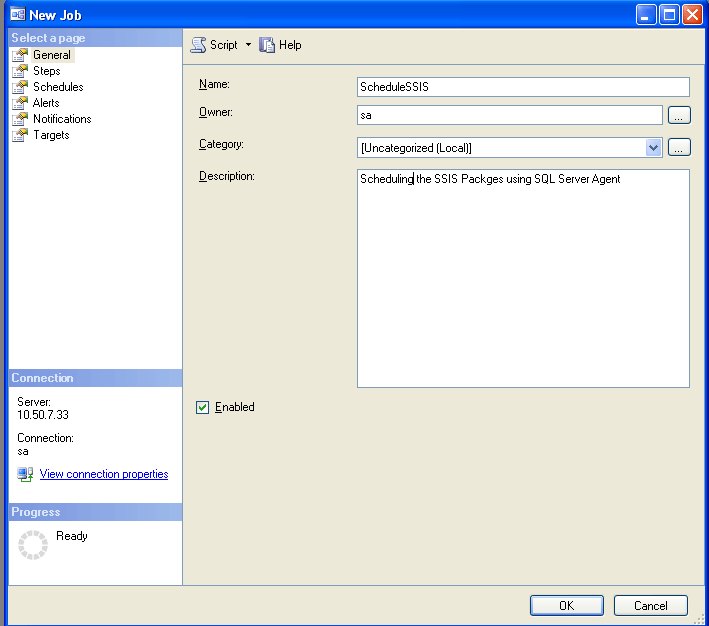Click the Notifications page icon
Image resolution: width=709 pixels, height=626 pixels.
[x=19, y=119]
